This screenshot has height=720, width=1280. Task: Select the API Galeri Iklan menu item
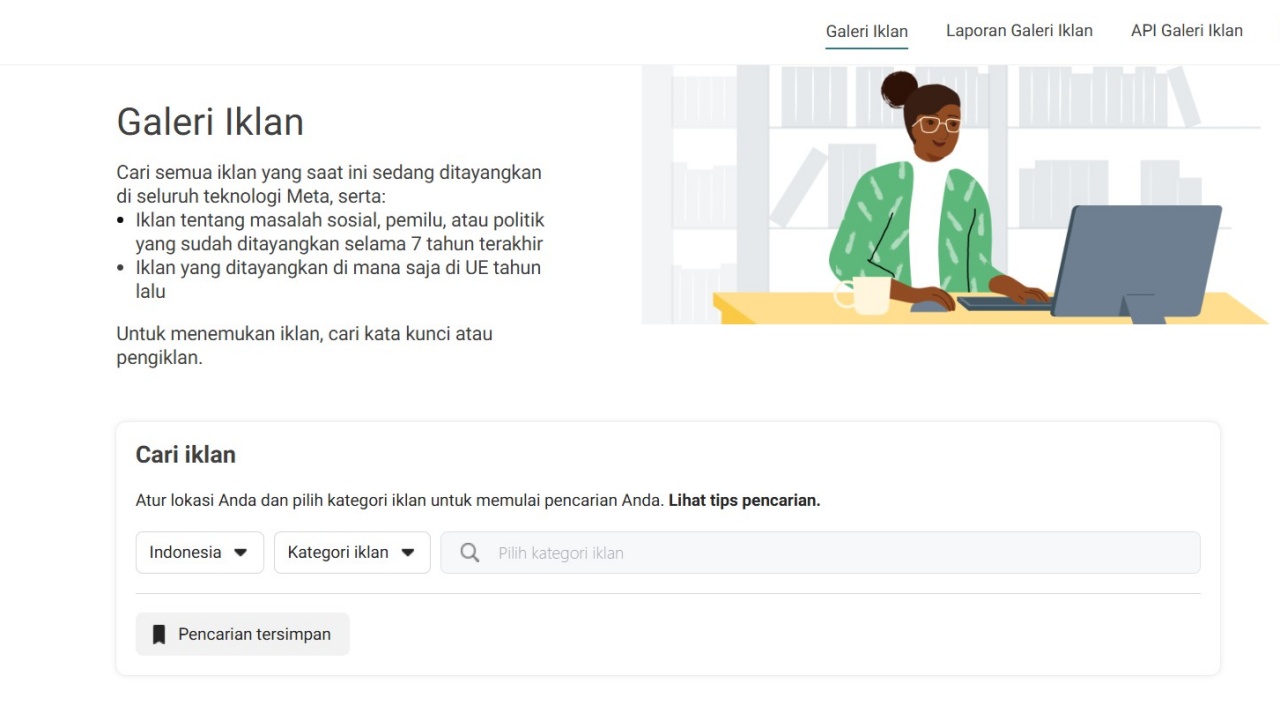[x=1187, y=30]
